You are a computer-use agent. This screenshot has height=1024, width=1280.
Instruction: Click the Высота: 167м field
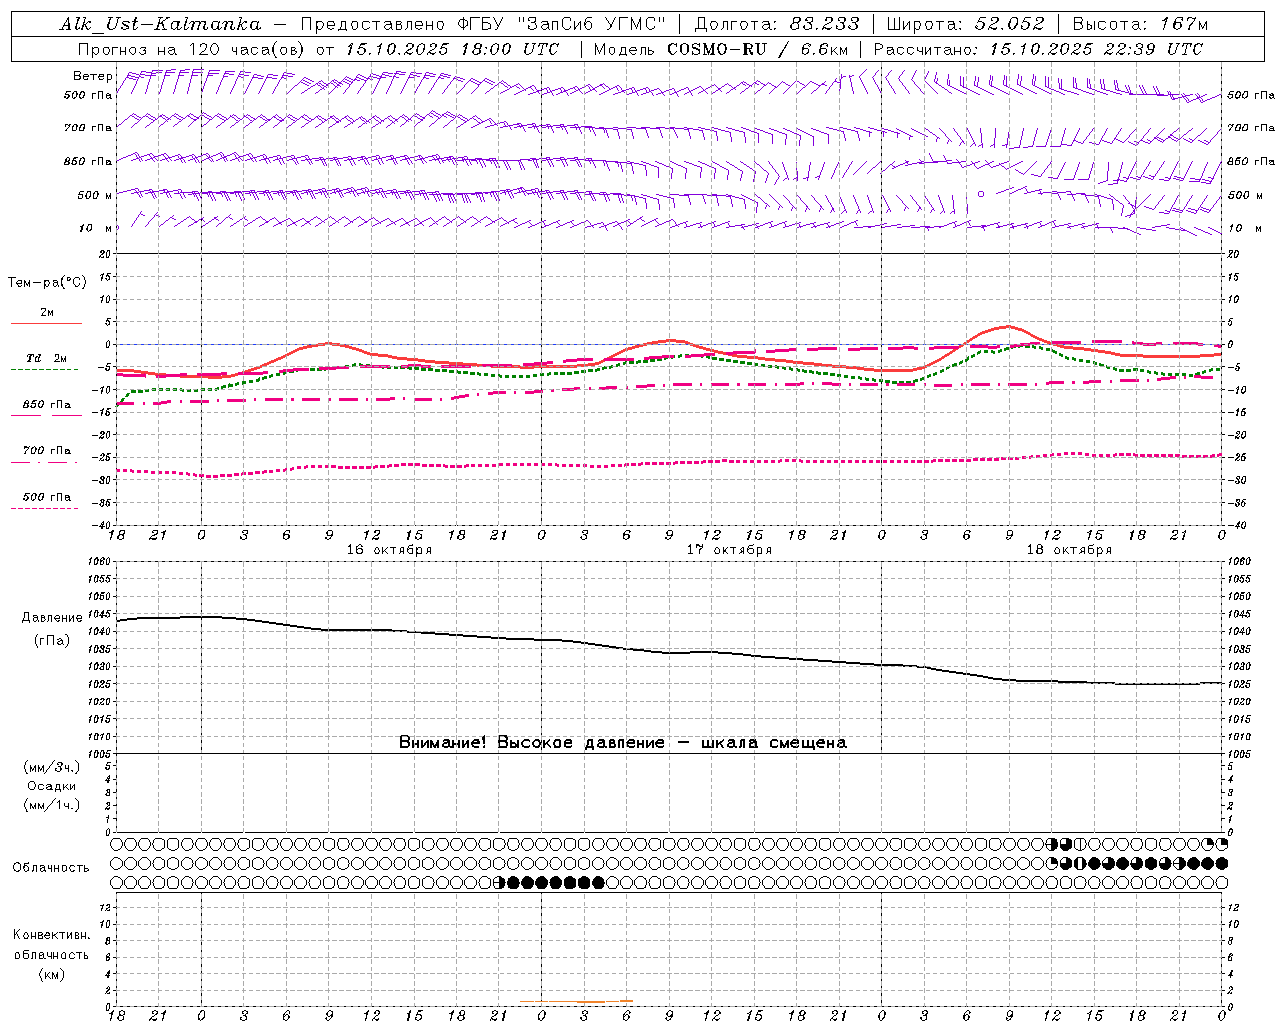pyautogui.click(x=1140, y=24)
